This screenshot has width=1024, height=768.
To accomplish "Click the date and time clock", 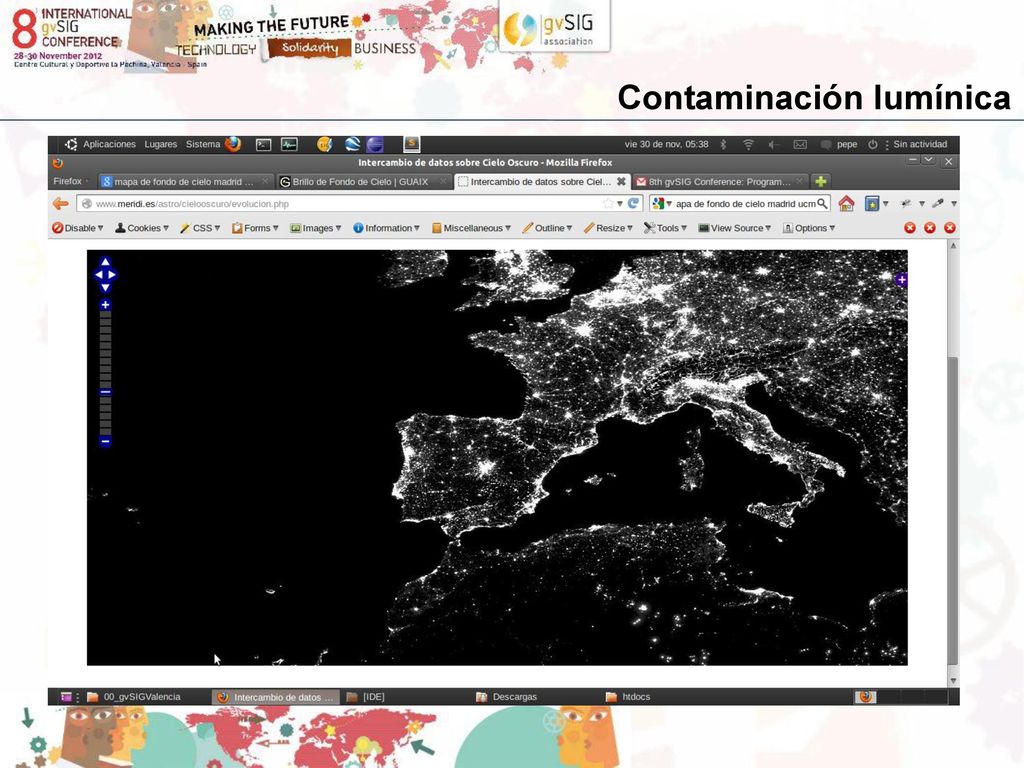I will (x=666, y=144).
